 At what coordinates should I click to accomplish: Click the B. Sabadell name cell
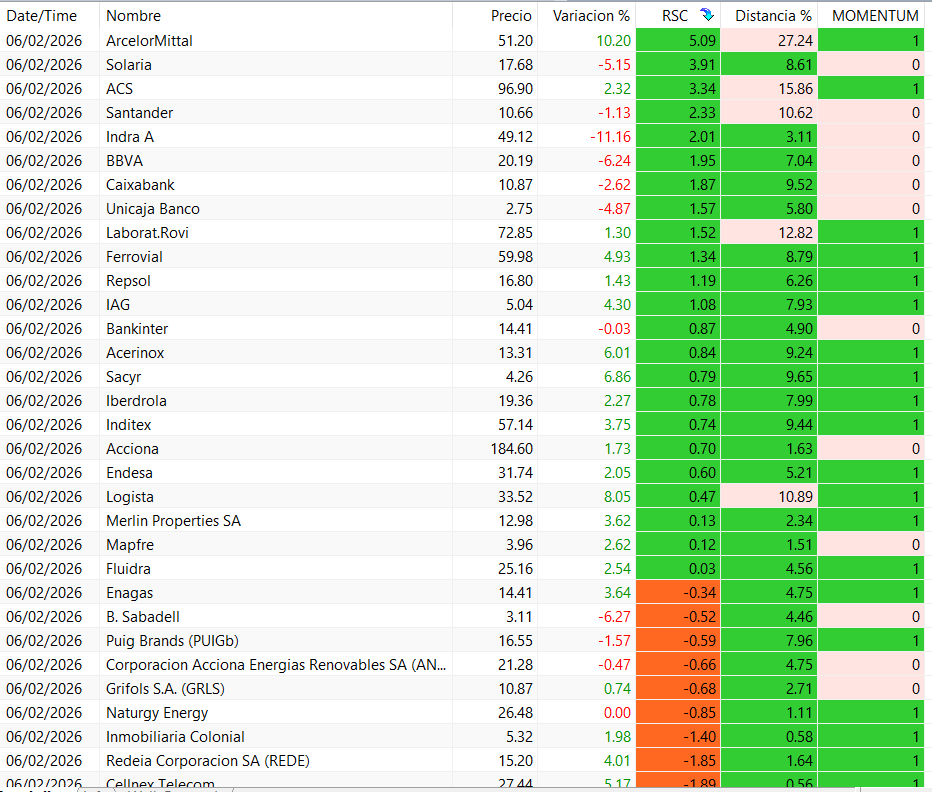tap(143, 617)
